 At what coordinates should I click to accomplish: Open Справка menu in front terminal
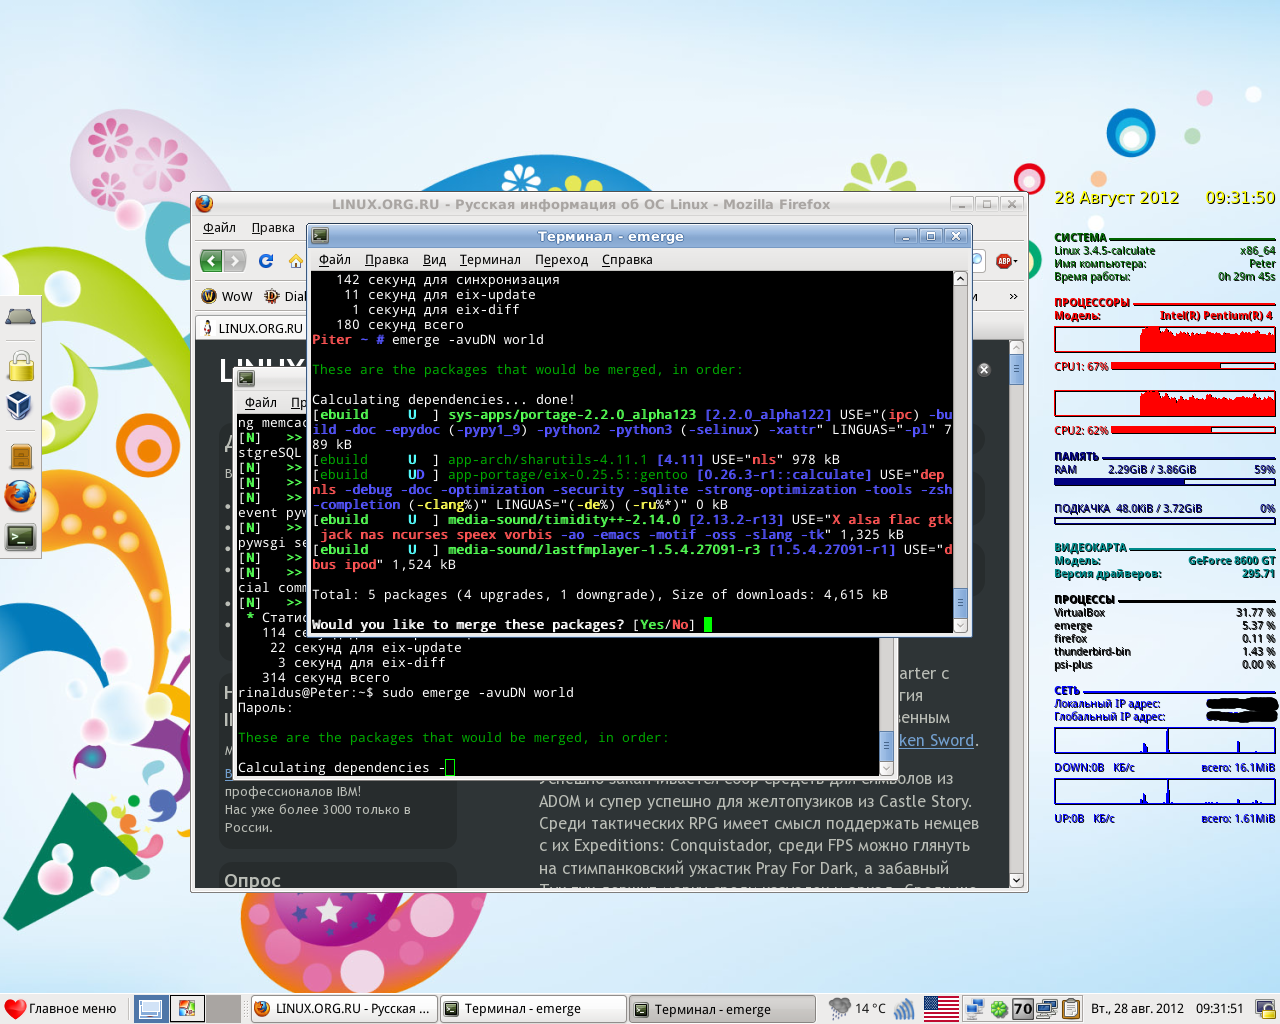[627, 259]
